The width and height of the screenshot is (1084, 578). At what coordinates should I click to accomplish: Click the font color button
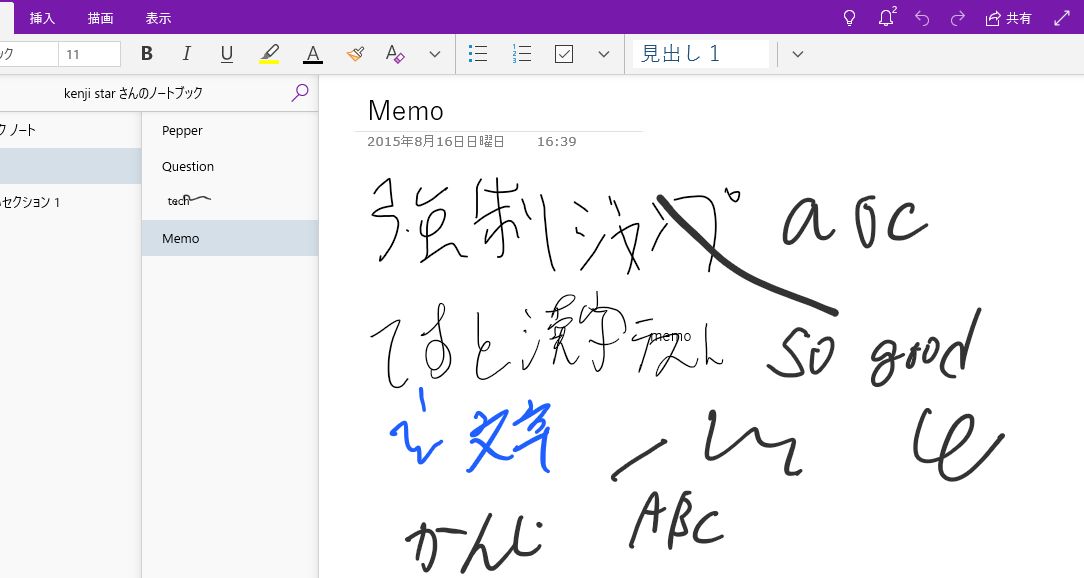(313, 54)
